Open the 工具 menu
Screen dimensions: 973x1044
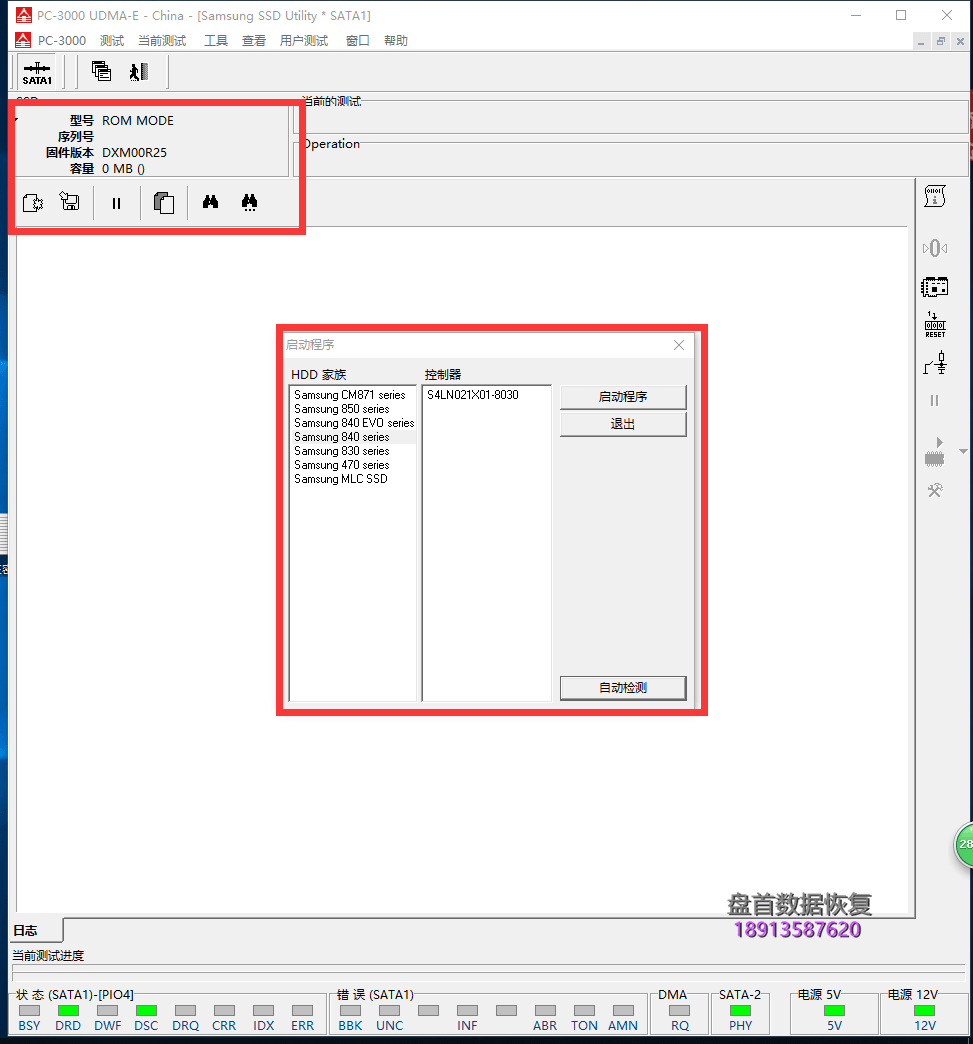tap(216, 41)
